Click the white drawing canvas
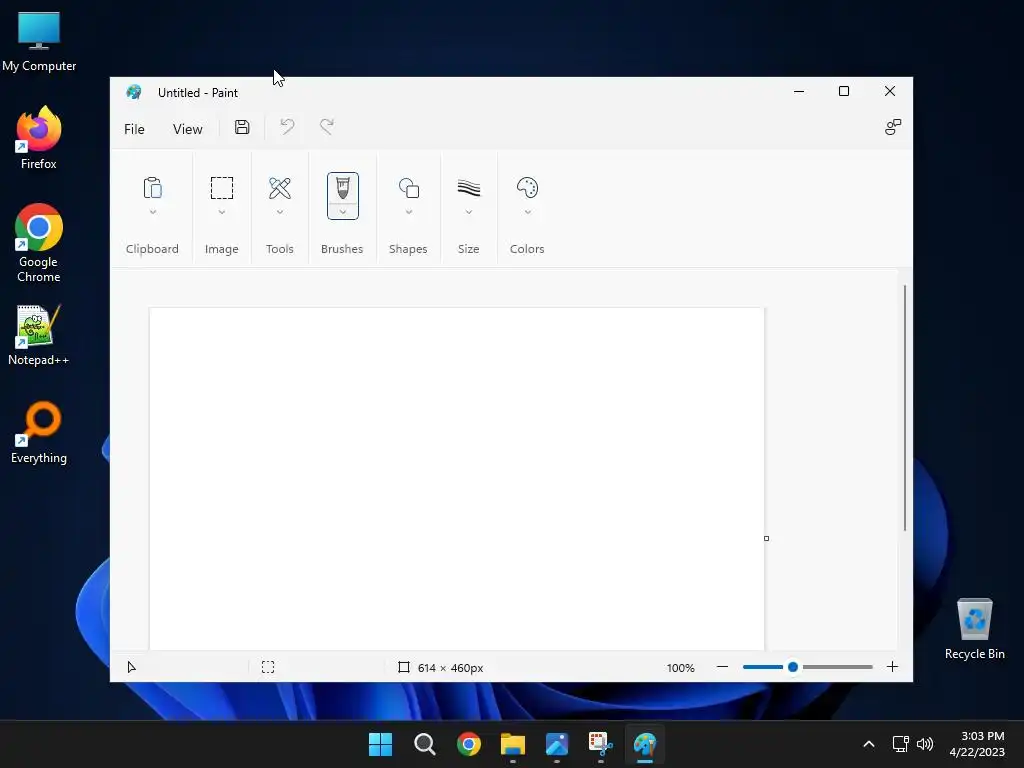 pyautogui.click(x=456, y=479)
